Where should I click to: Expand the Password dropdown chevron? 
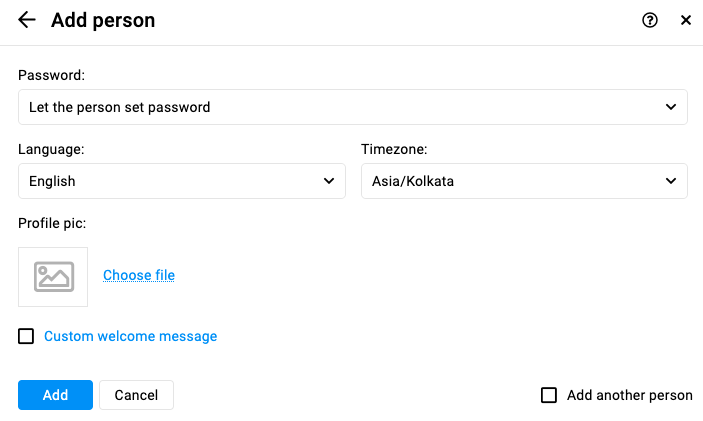coord(671,107)
